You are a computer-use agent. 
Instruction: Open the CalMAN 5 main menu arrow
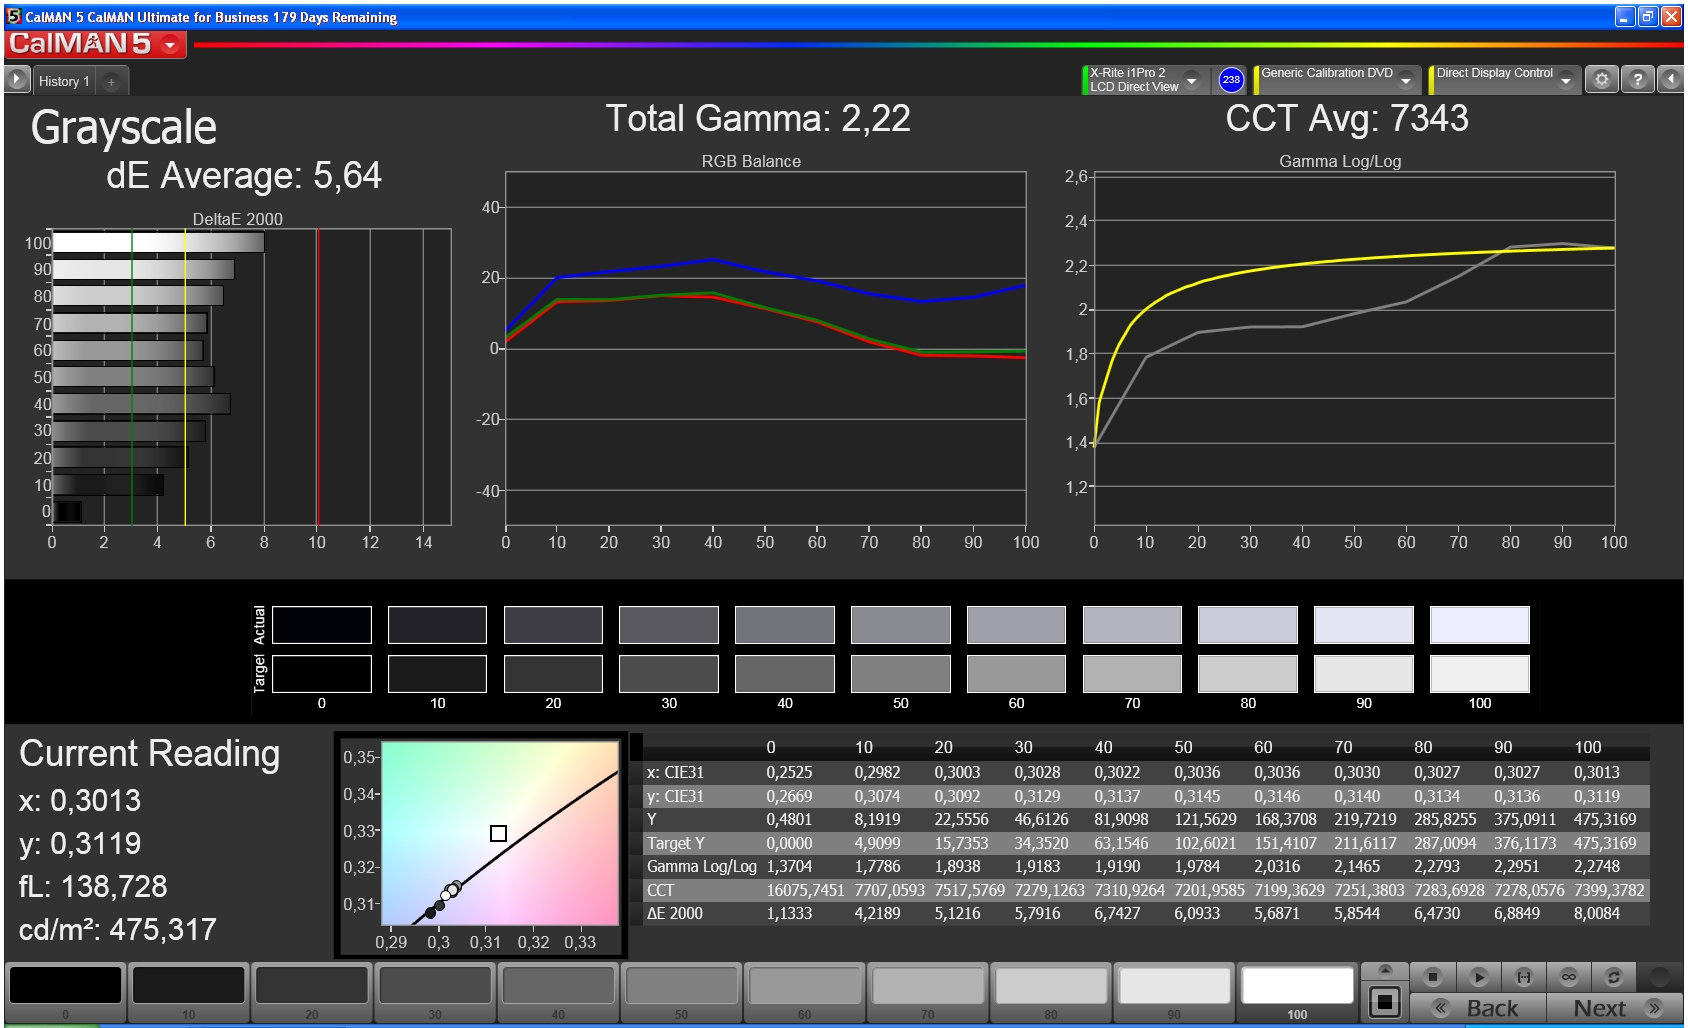[170, 45]
